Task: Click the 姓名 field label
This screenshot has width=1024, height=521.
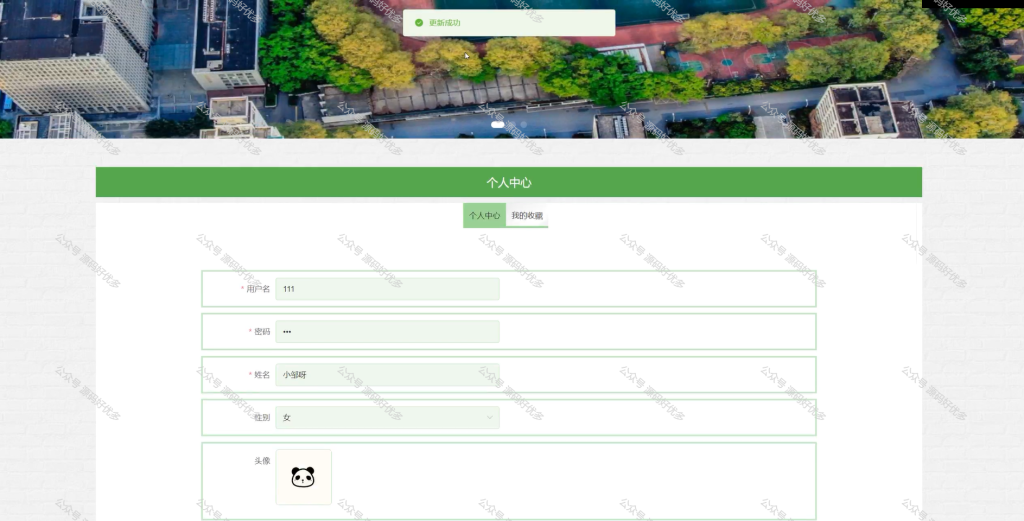Action: pyautogui.click(x=262, y=375)
